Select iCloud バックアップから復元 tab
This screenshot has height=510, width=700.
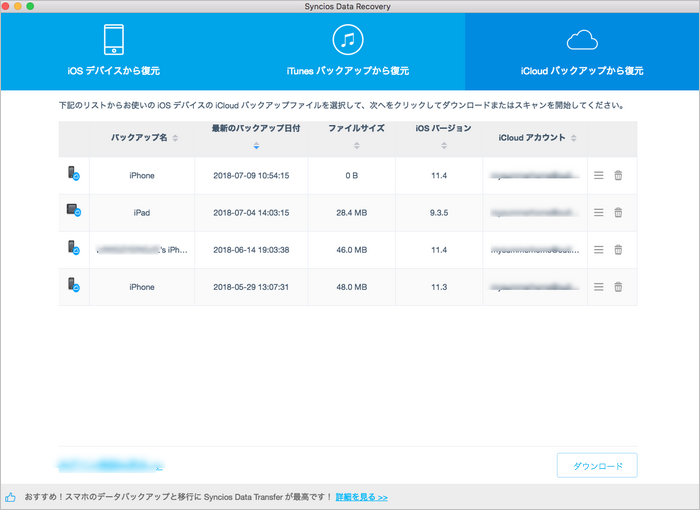[x=582, y=51]
